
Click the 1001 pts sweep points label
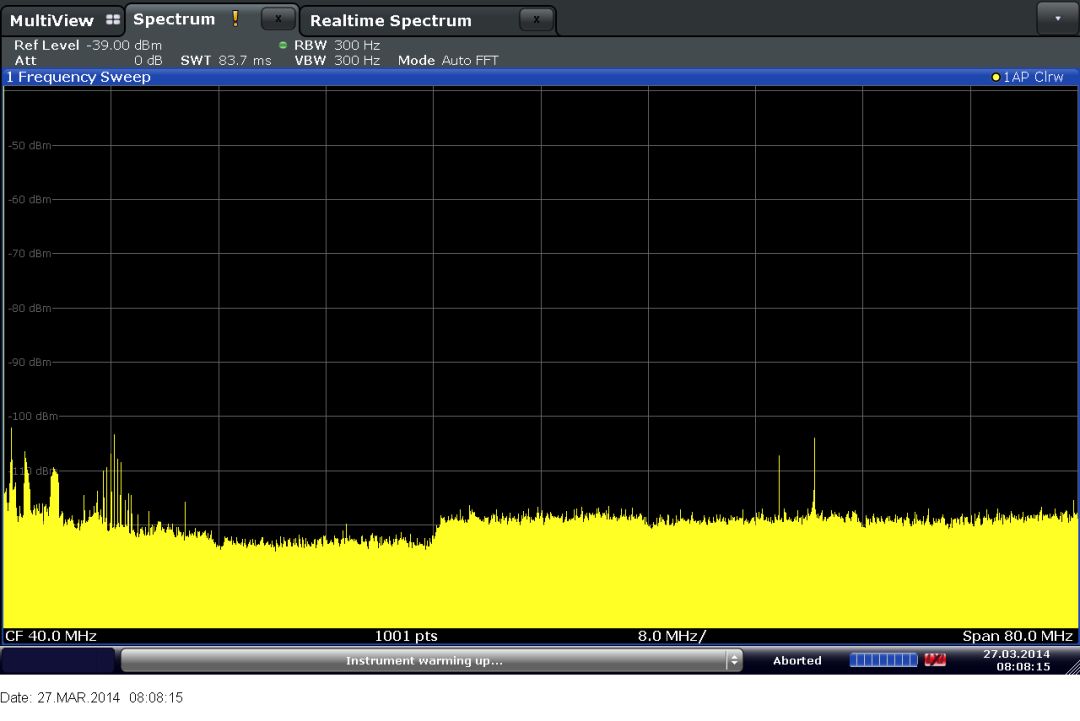406,636
